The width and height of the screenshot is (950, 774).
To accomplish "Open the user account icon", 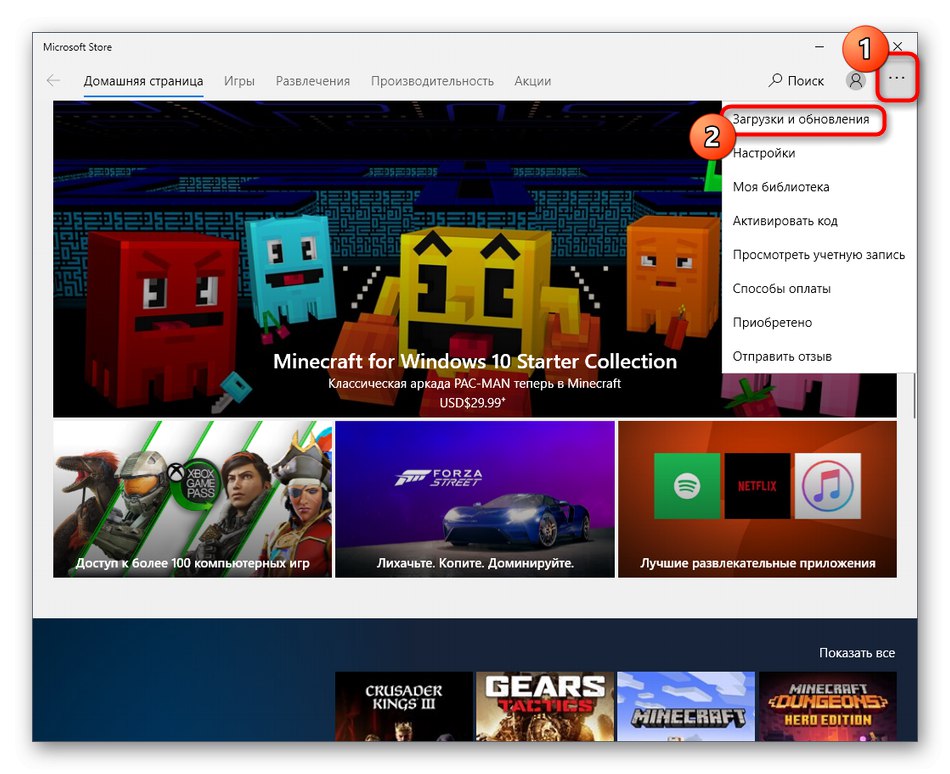I will (x=855, y=81).
